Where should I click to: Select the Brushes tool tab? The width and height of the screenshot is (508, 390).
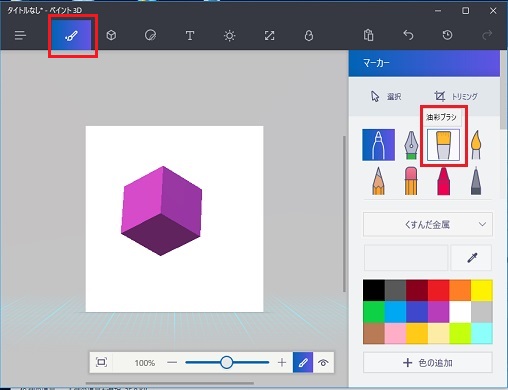point(72,35)
